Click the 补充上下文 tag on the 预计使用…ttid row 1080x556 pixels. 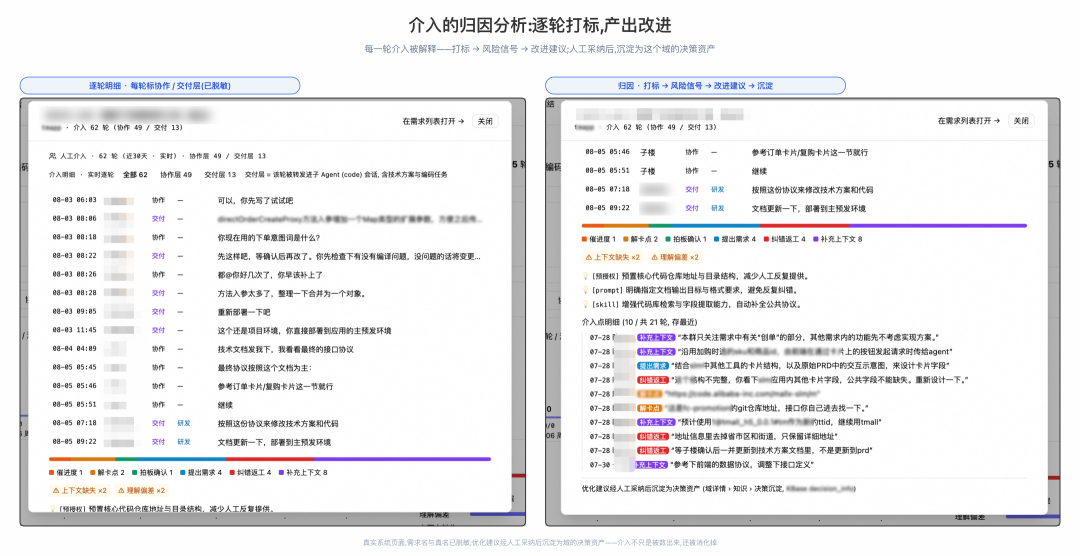[656, 422]
